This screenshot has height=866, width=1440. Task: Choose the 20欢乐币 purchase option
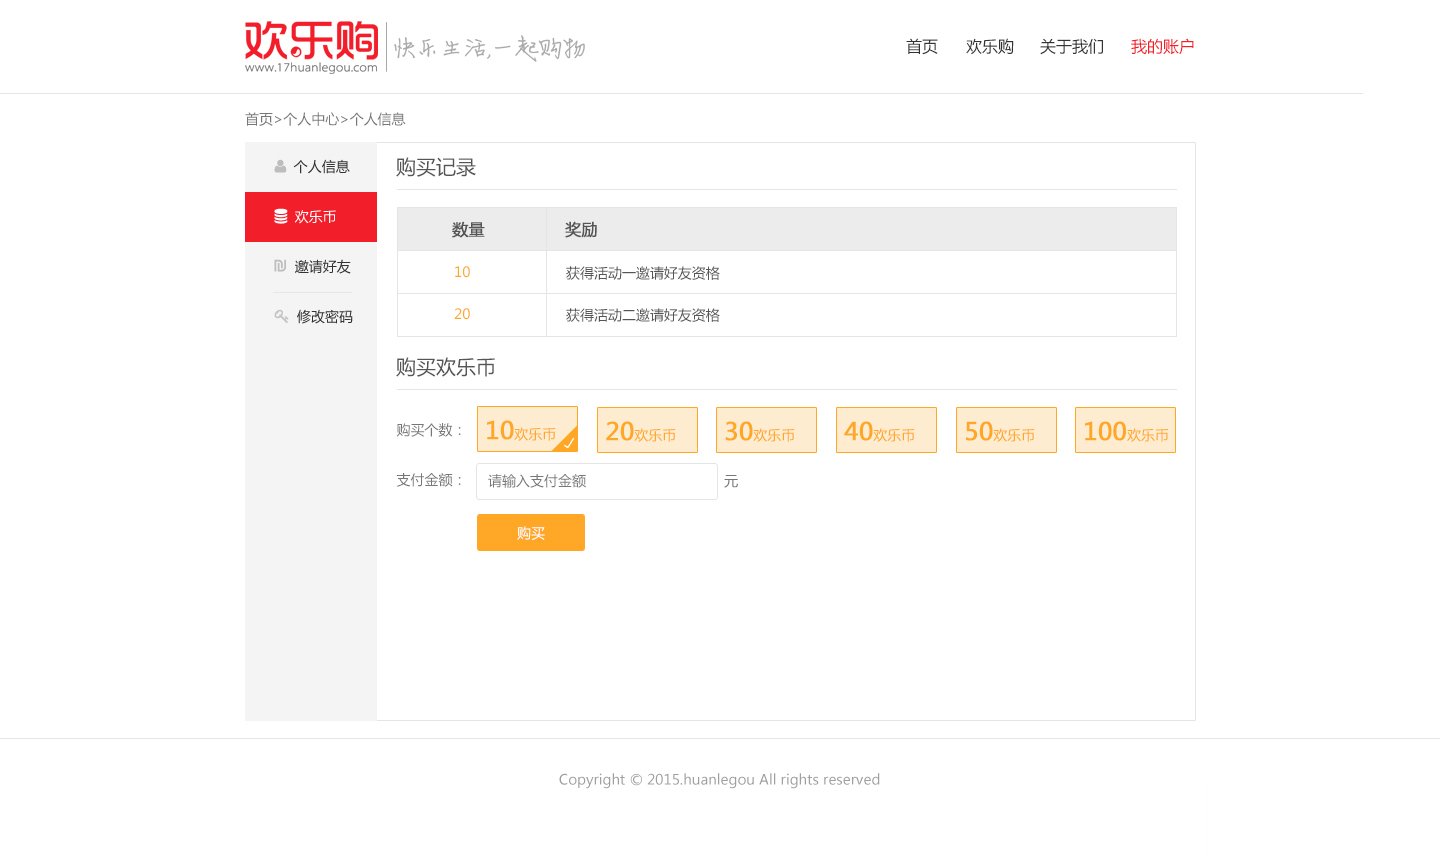click(647, 430)
